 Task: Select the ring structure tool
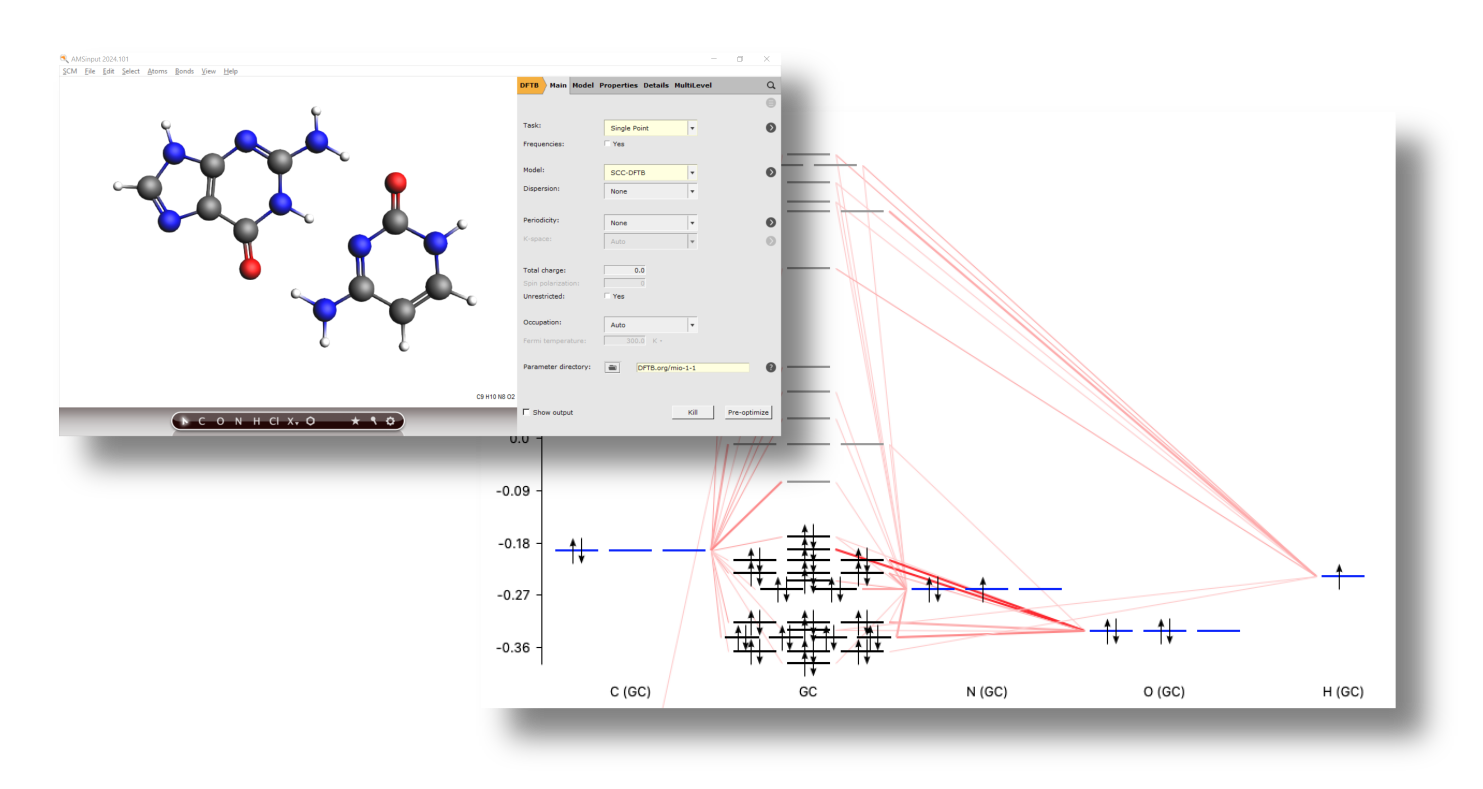(x=310, y=421)
